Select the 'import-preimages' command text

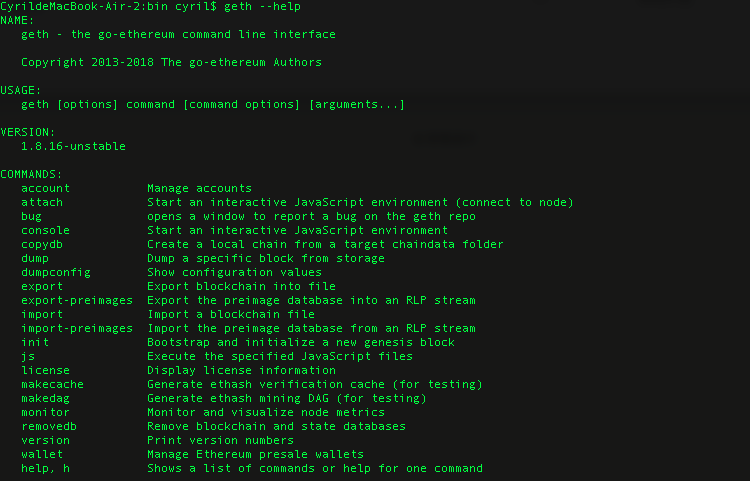coord(77,328)
